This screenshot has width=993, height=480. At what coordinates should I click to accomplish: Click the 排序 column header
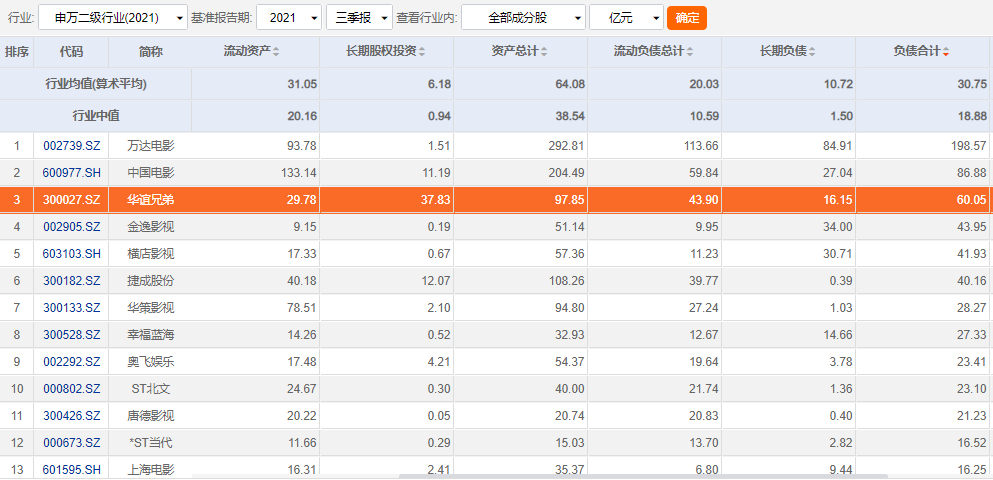pos(17,52)
